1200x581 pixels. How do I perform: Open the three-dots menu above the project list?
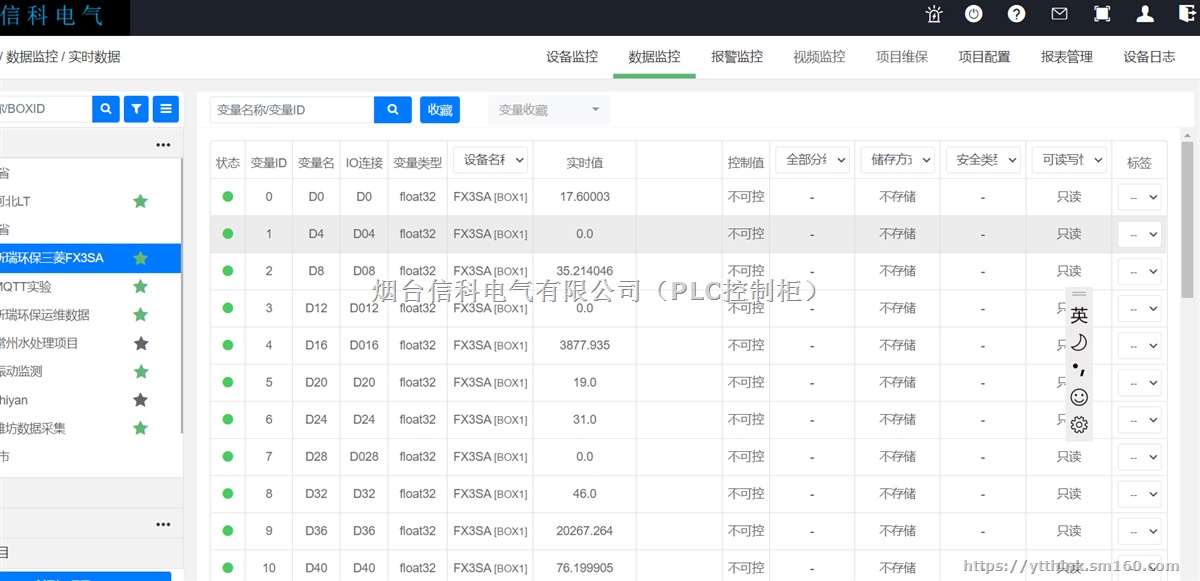pos(163,145)
